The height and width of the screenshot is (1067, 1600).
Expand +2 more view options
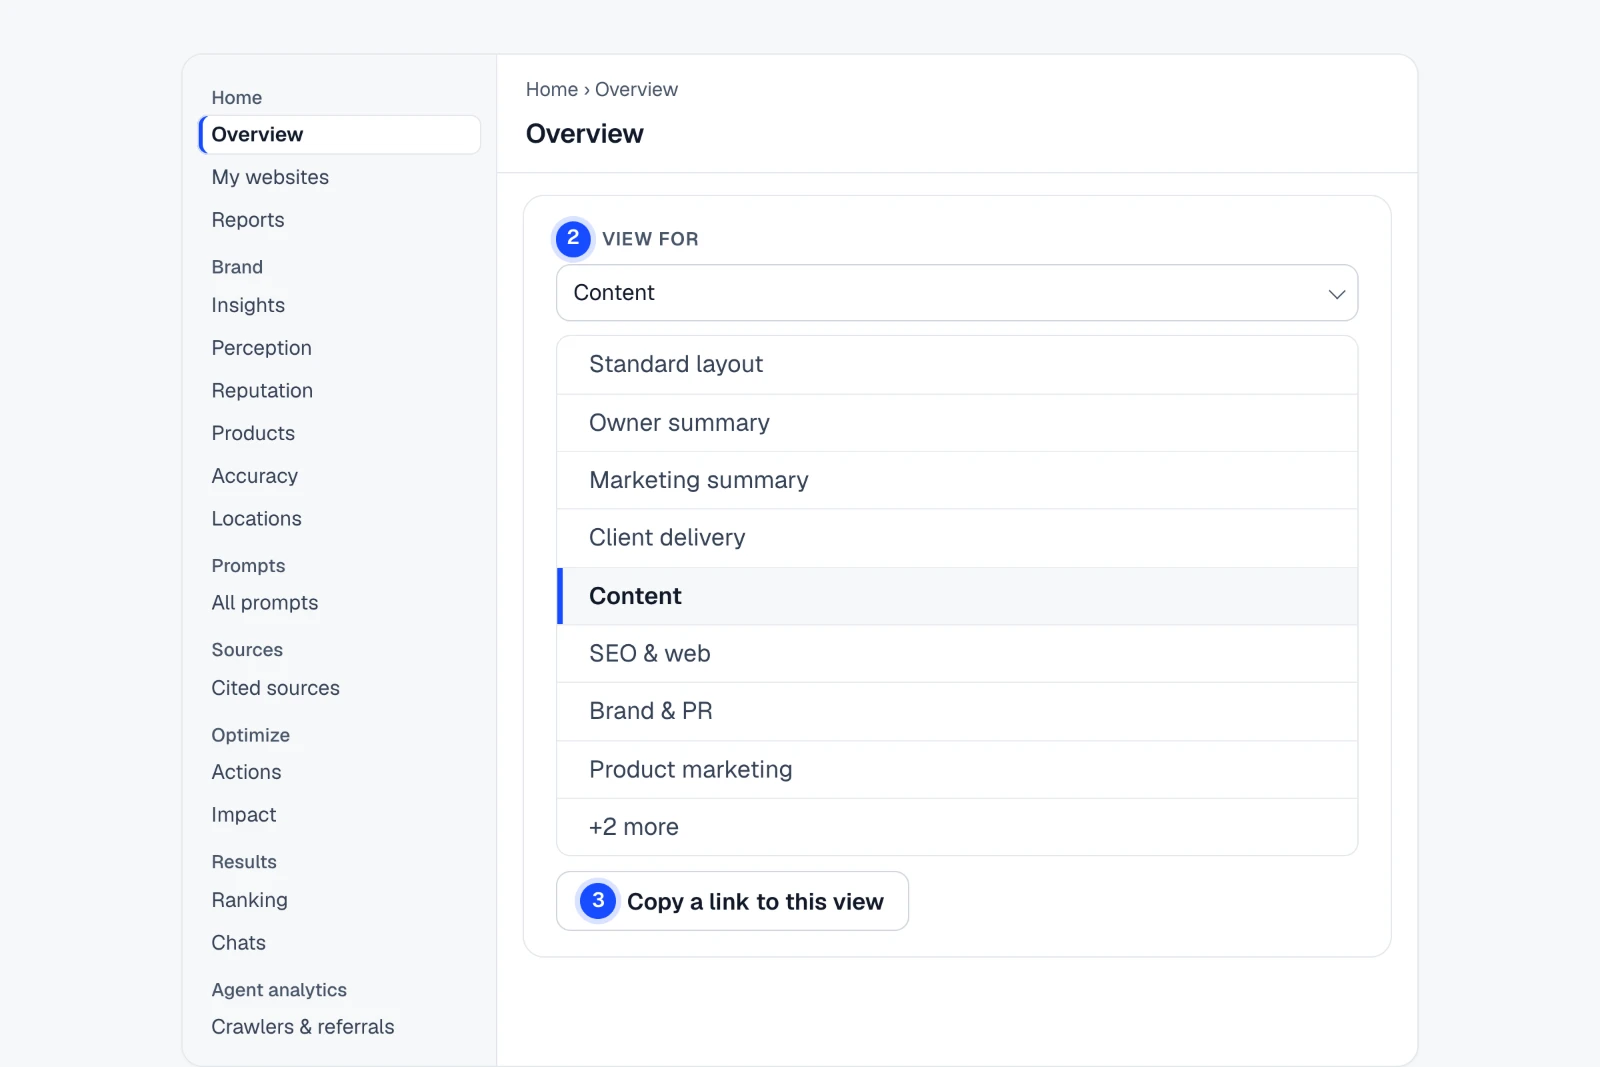click(x=957, y=827)
